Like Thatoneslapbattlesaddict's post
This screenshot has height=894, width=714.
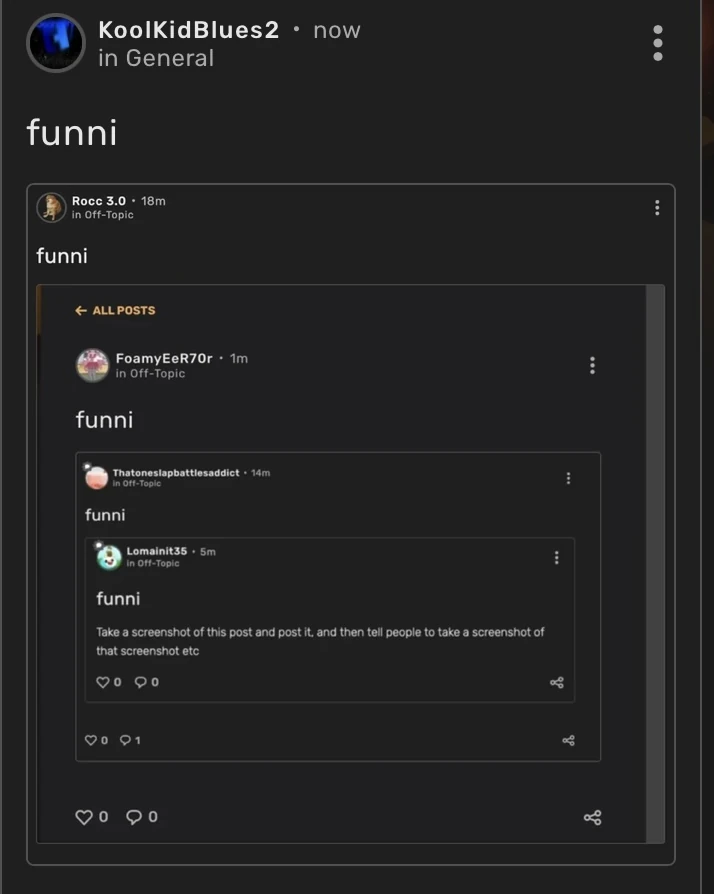tap(93, 740)
